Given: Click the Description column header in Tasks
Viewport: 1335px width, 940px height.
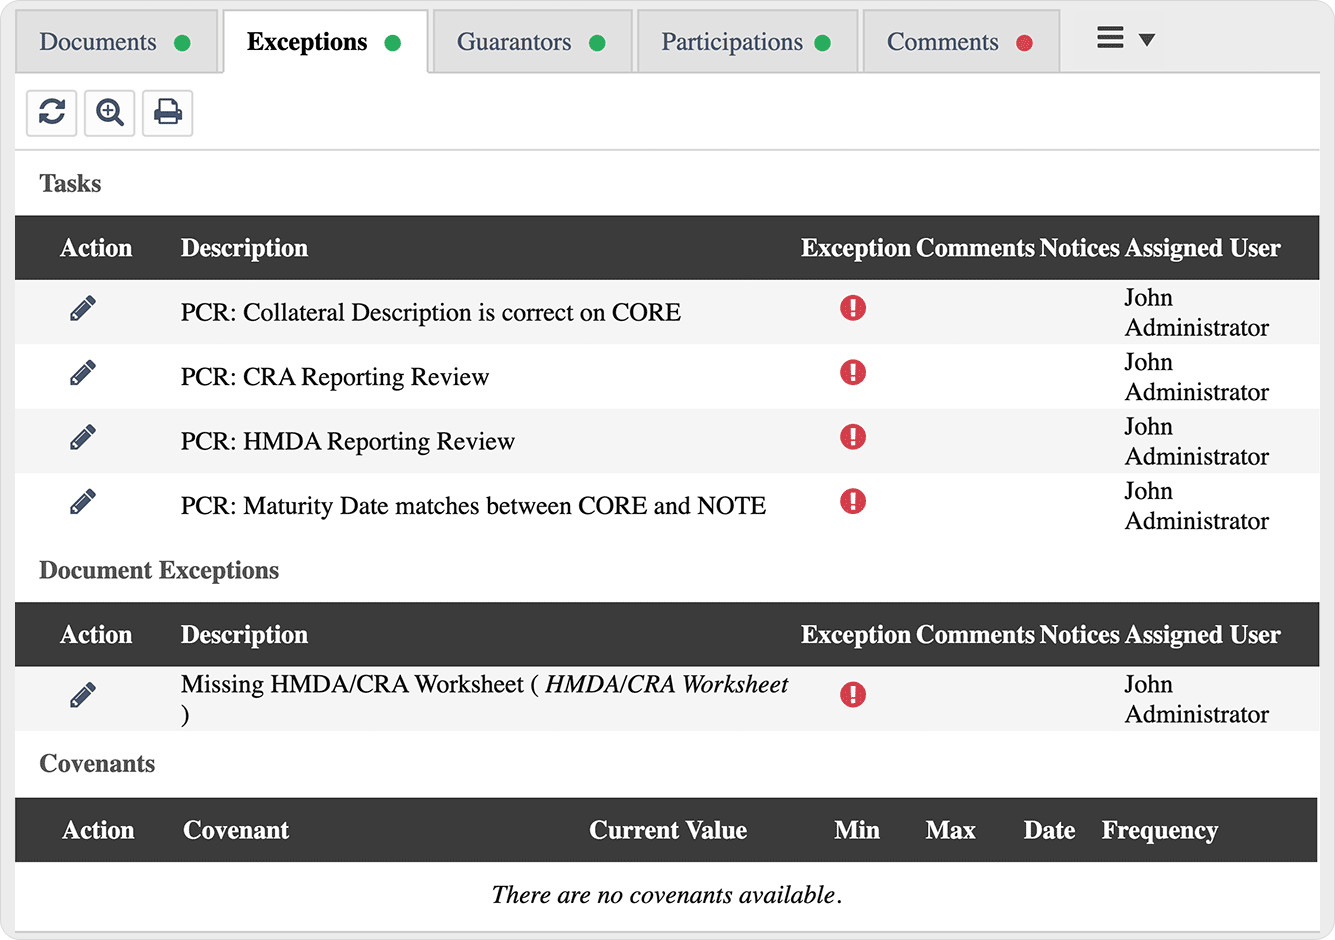Looking at the screenshot, I should (x=244, y=248).
